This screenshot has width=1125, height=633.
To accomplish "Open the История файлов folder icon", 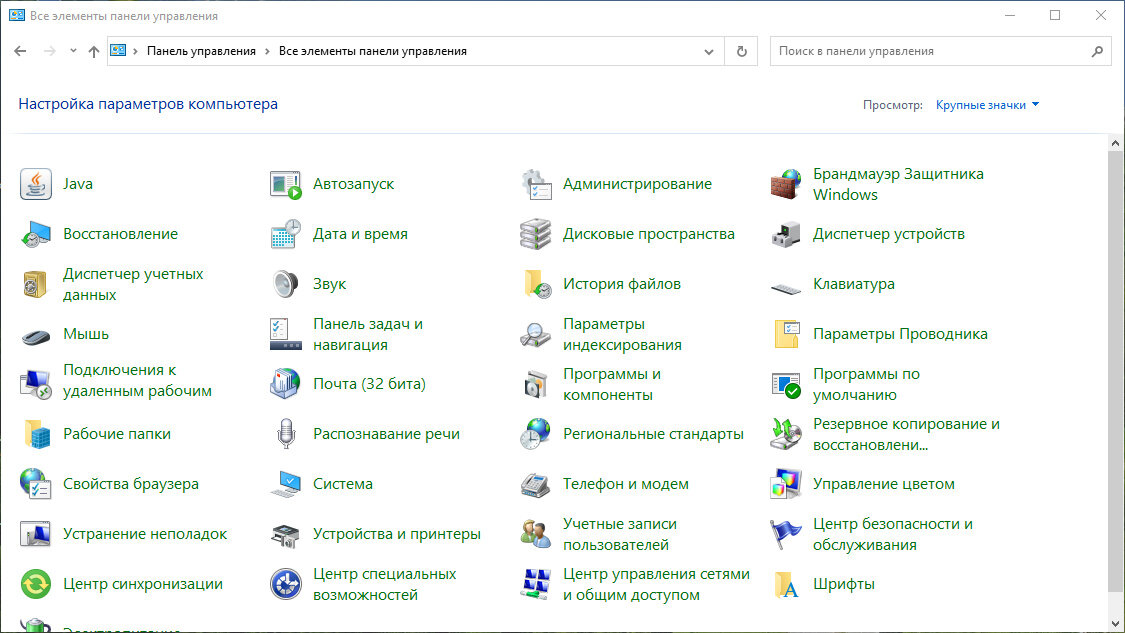I will (536, 284).
